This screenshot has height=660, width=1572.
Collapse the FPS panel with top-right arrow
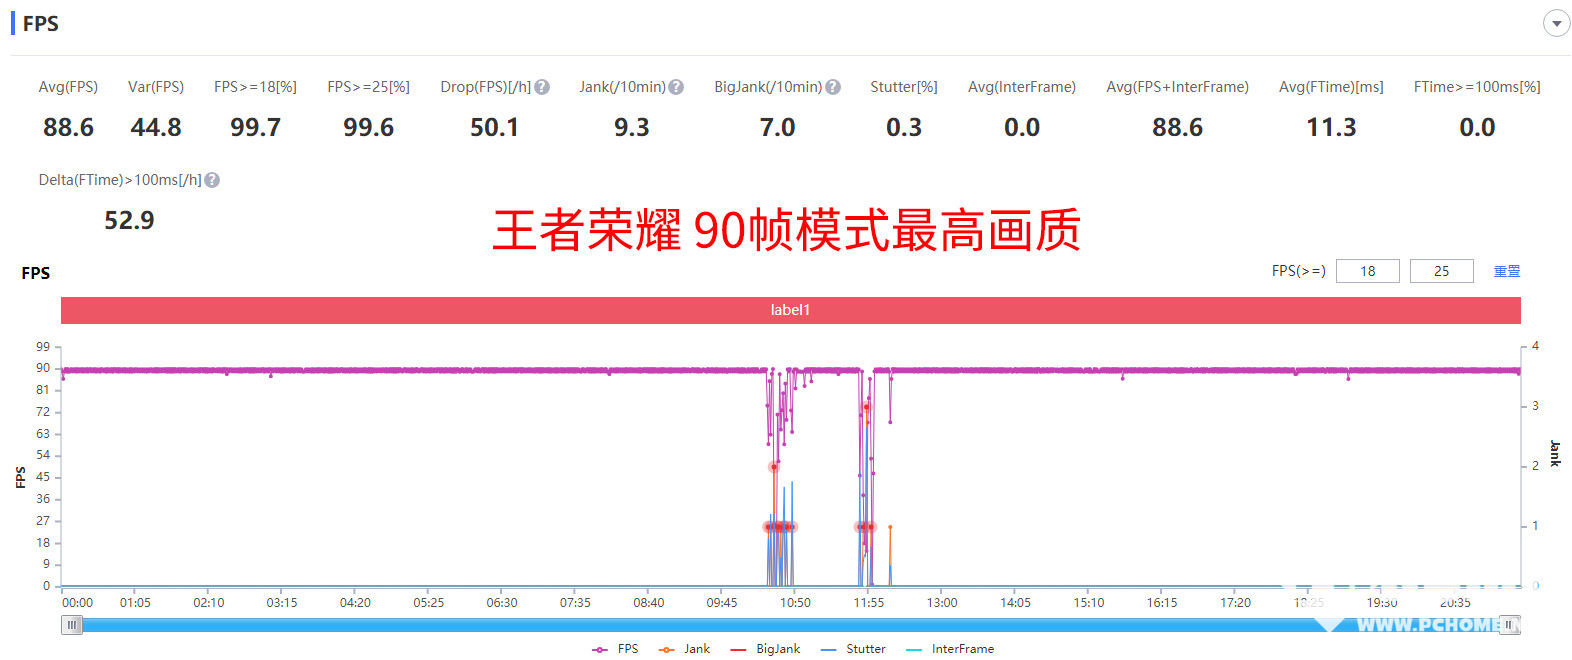(x=1556, y=23)
